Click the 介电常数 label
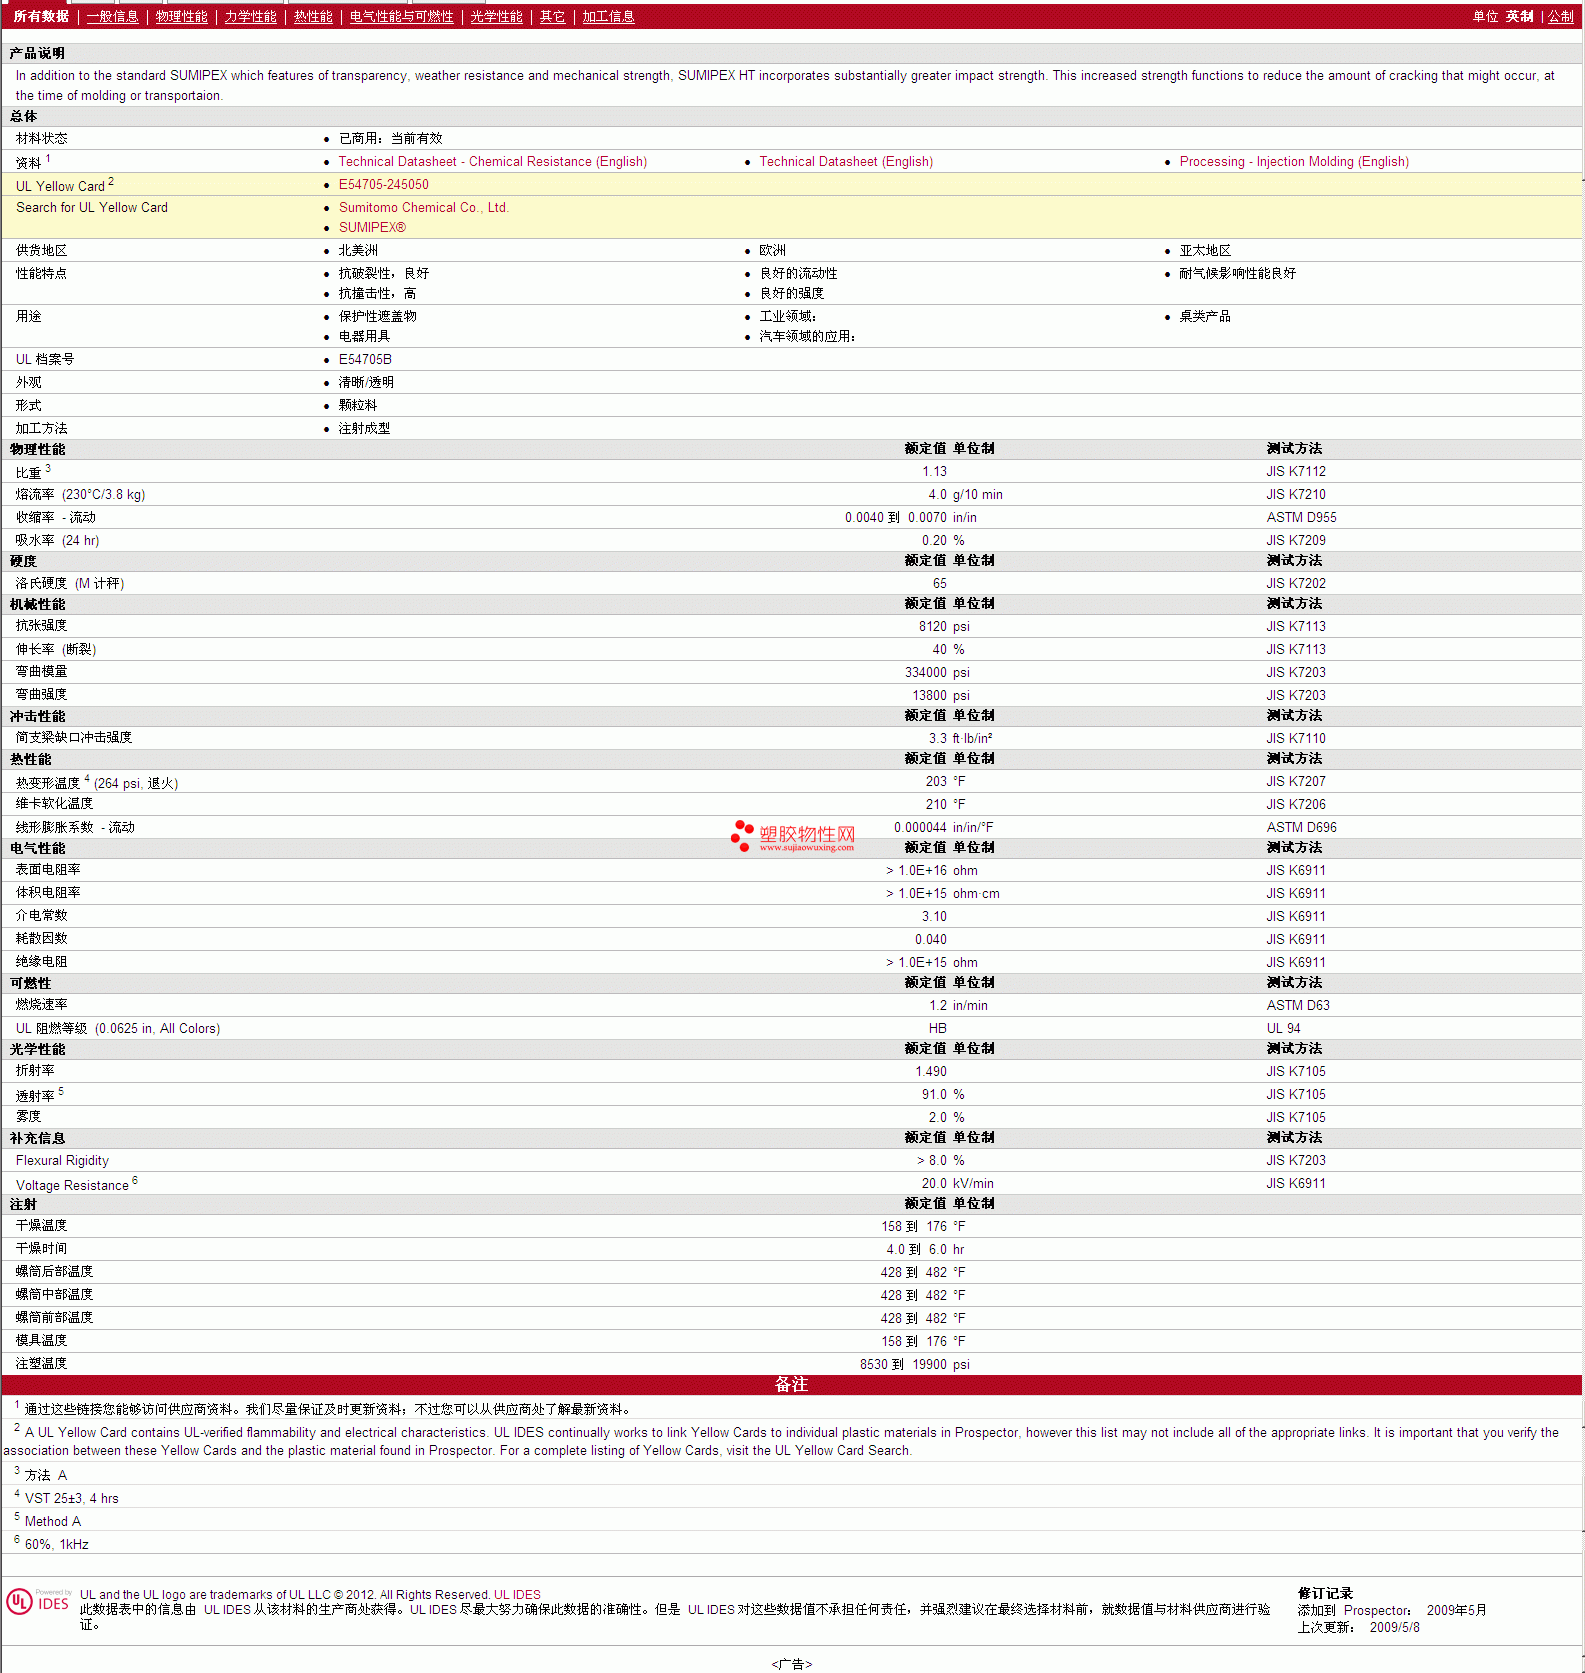 point(41,915)
